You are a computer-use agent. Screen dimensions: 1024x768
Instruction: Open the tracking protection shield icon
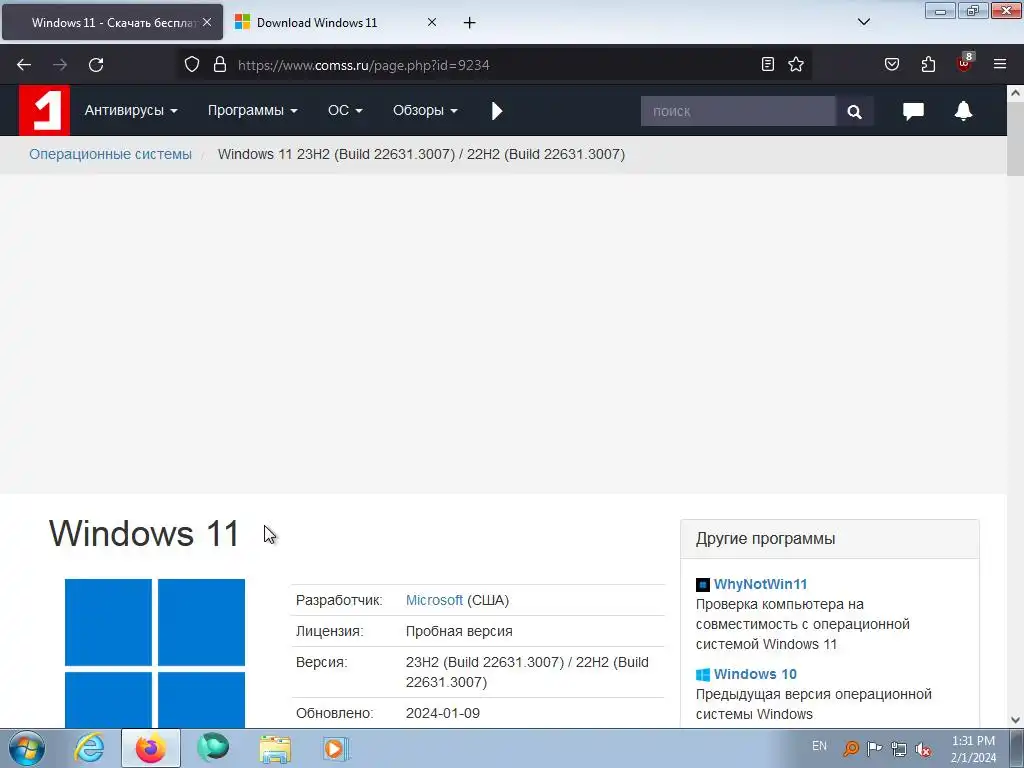(191, 64)
